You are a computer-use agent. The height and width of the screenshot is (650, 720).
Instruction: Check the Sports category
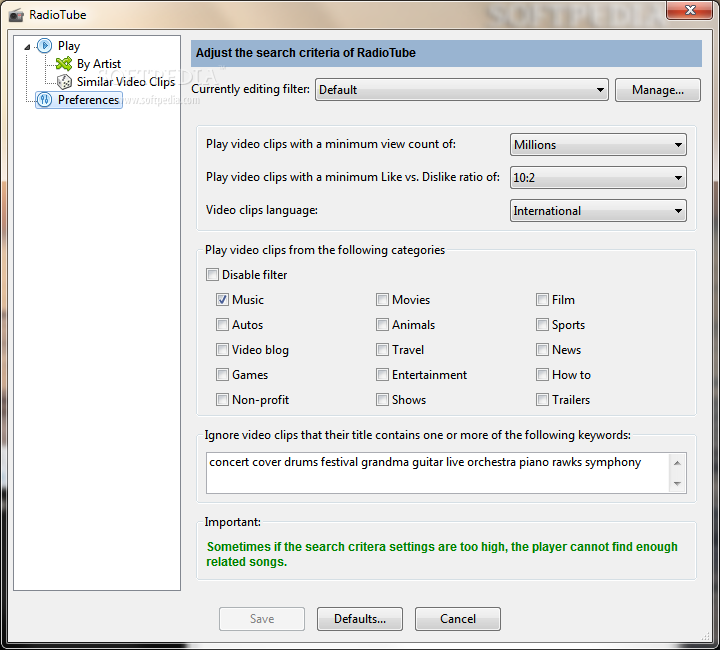tap(542, 325)
